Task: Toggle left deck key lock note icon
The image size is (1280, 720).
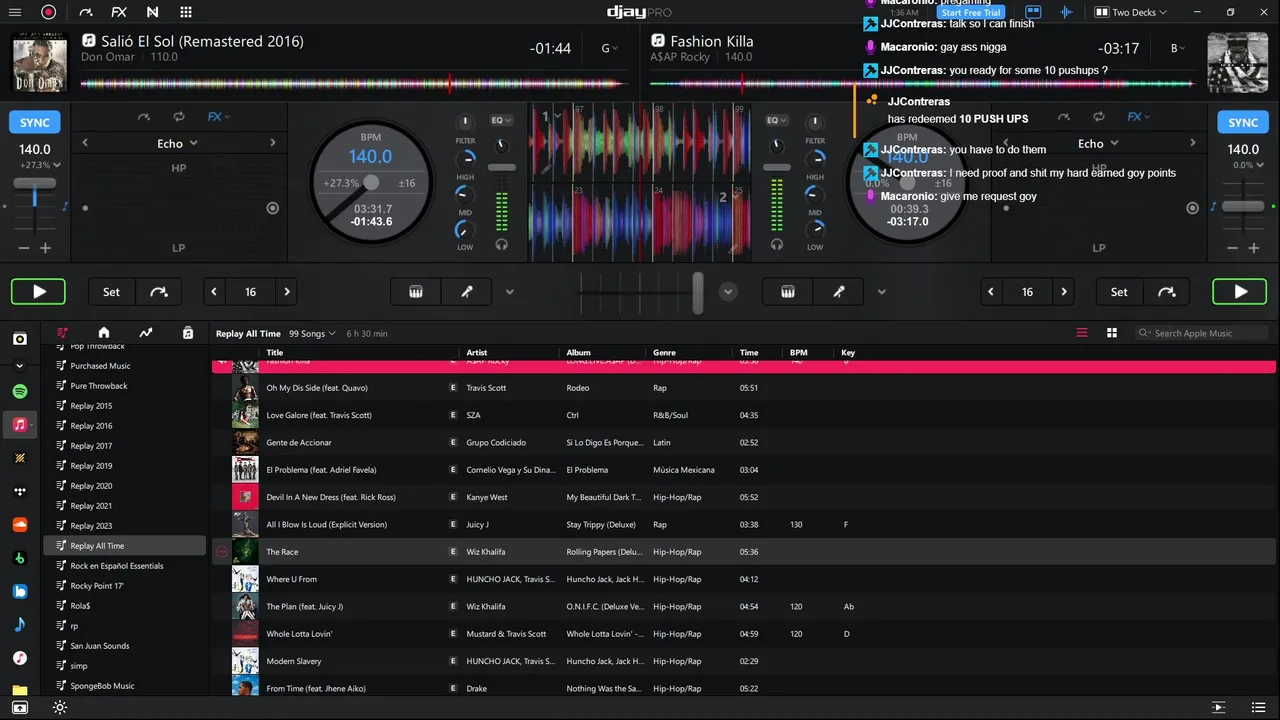Action: 65,206
